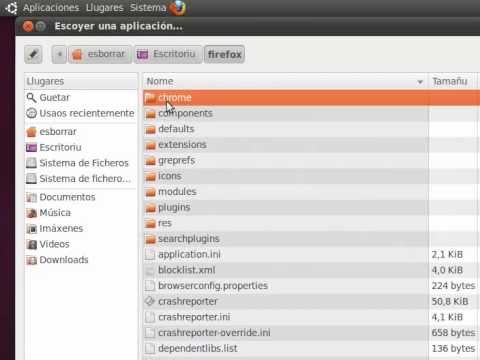Select the extensions folder
This screenshot has height=360, width=480.
coord(312,145)
